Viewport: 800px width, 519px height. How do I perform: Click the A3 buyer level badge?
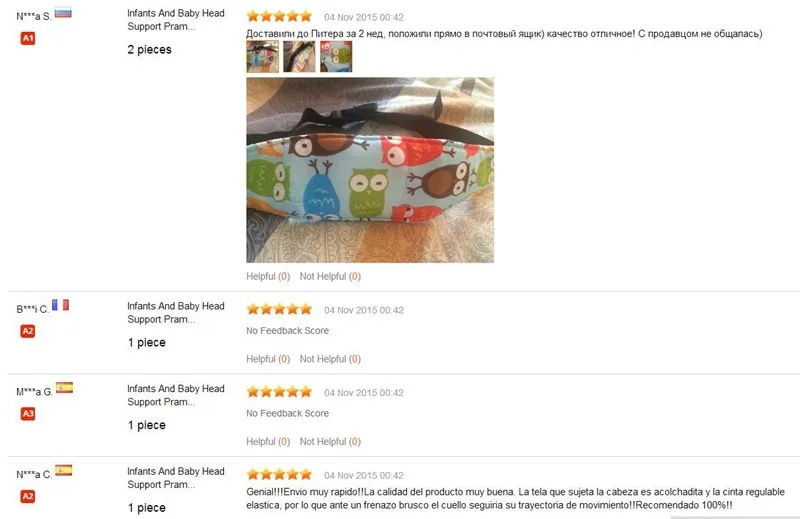(x=28, y=414)
